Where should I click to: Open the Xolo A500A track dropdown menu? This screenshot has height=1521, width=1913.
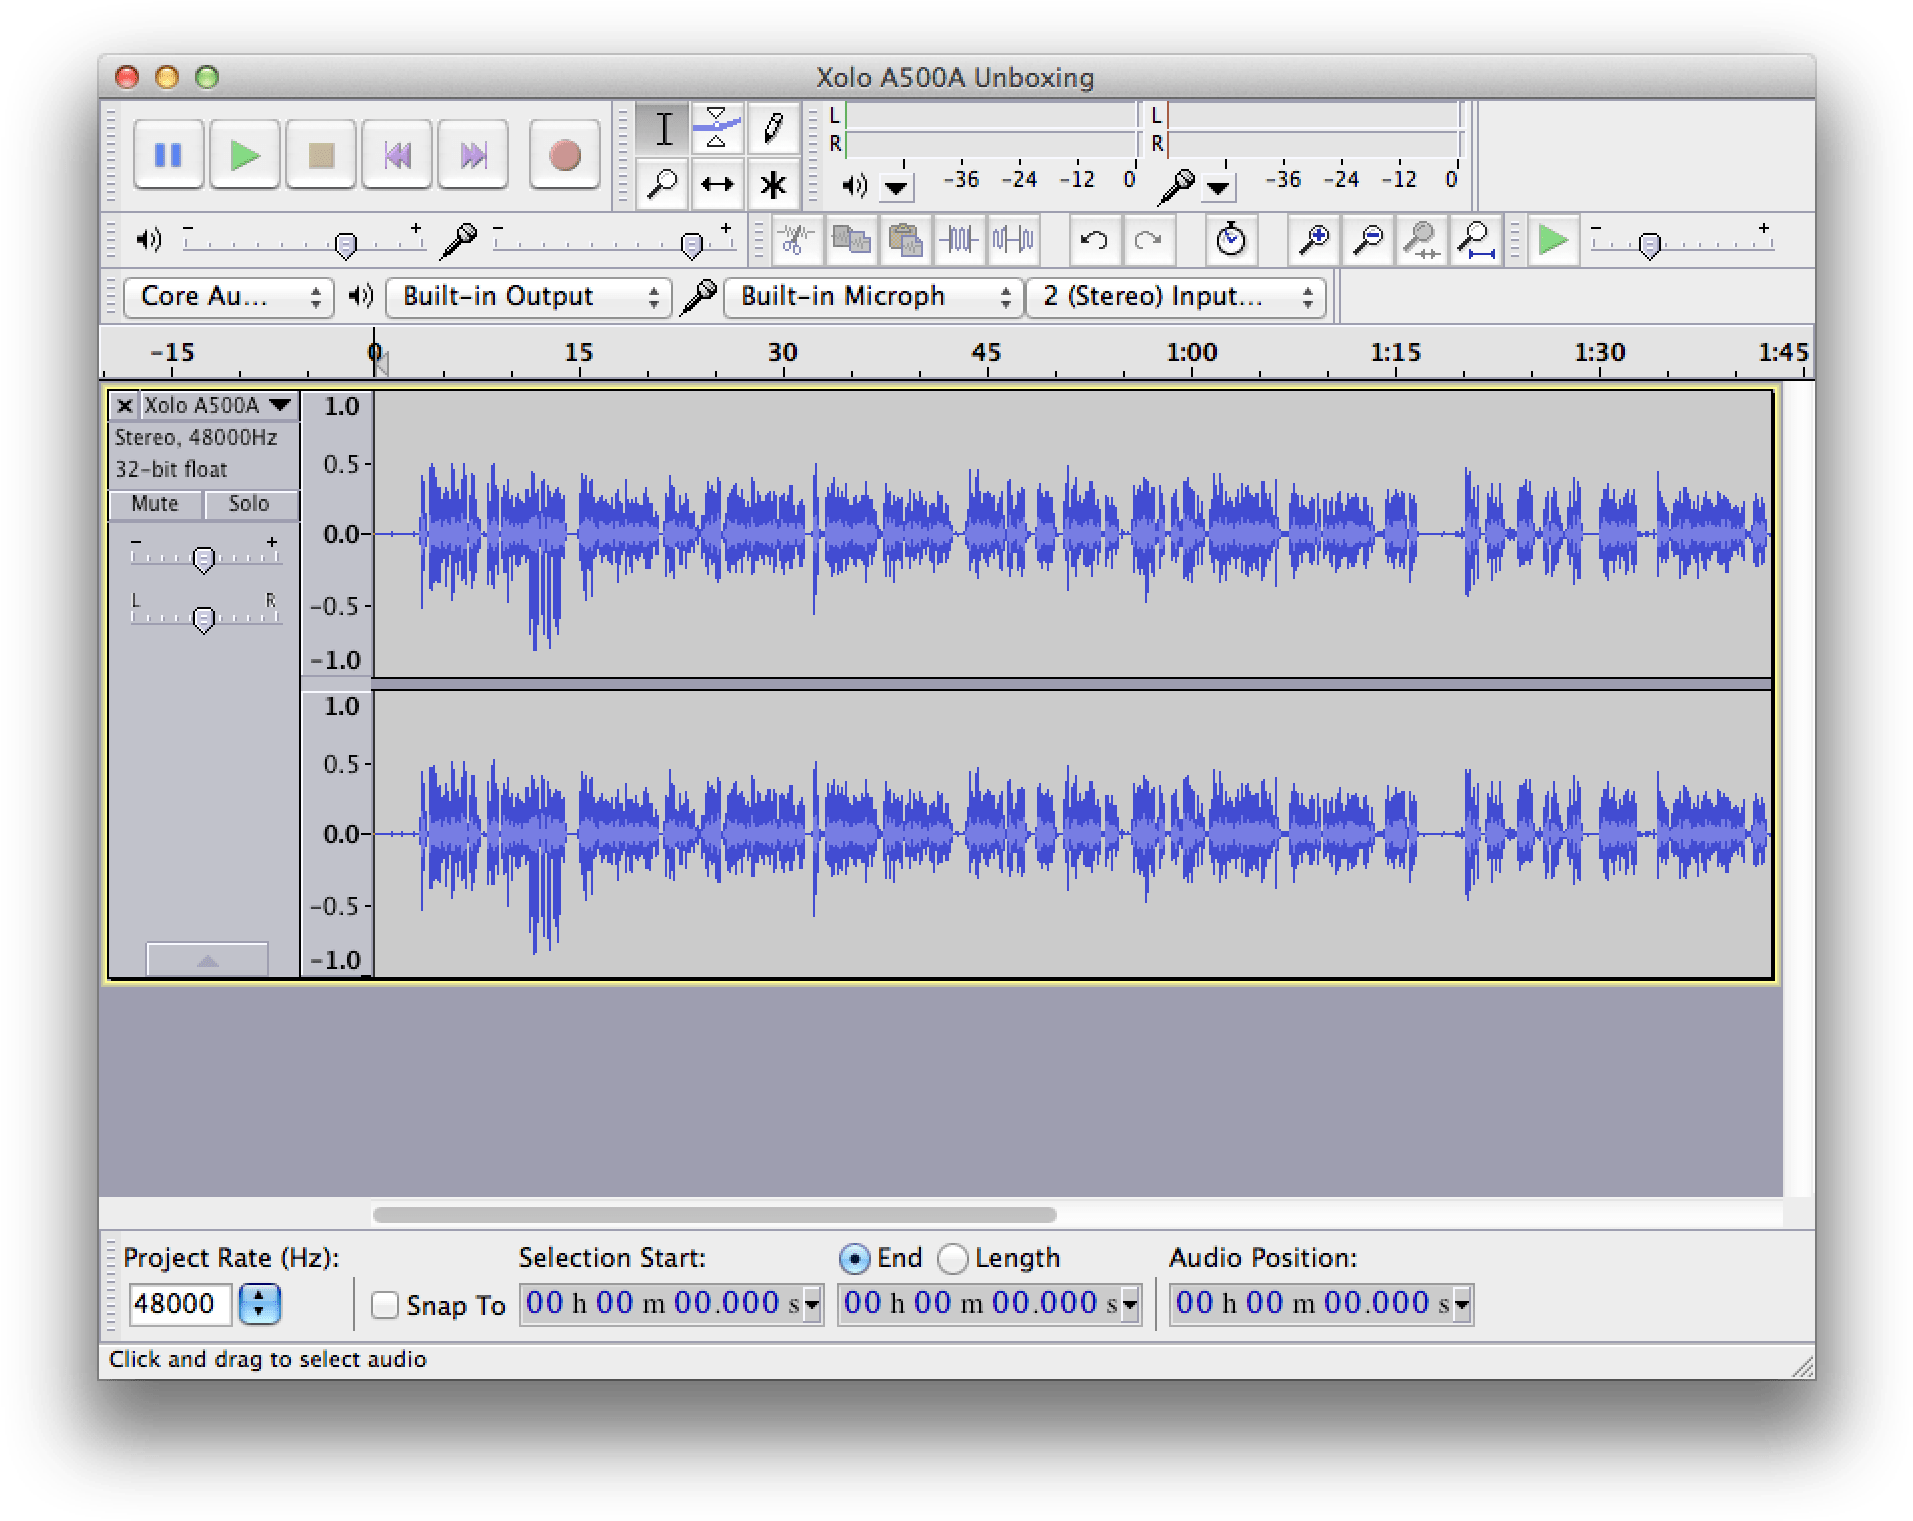click(x=281, y=405)
